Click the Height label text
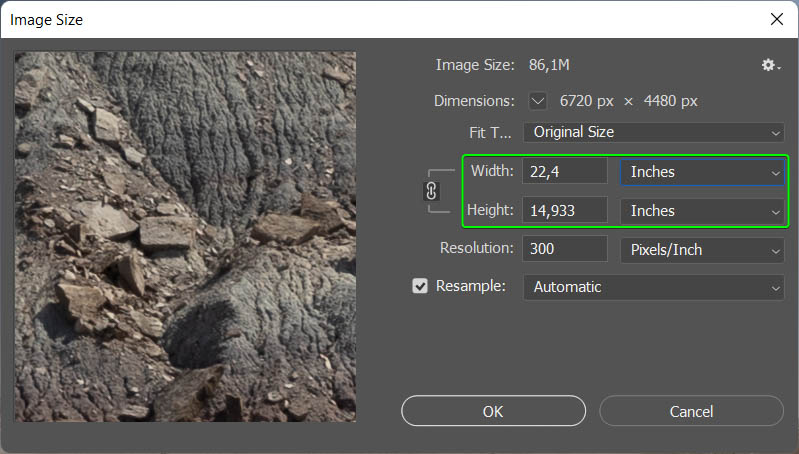The height and width of the screenshot is (454, 799). 490,211
